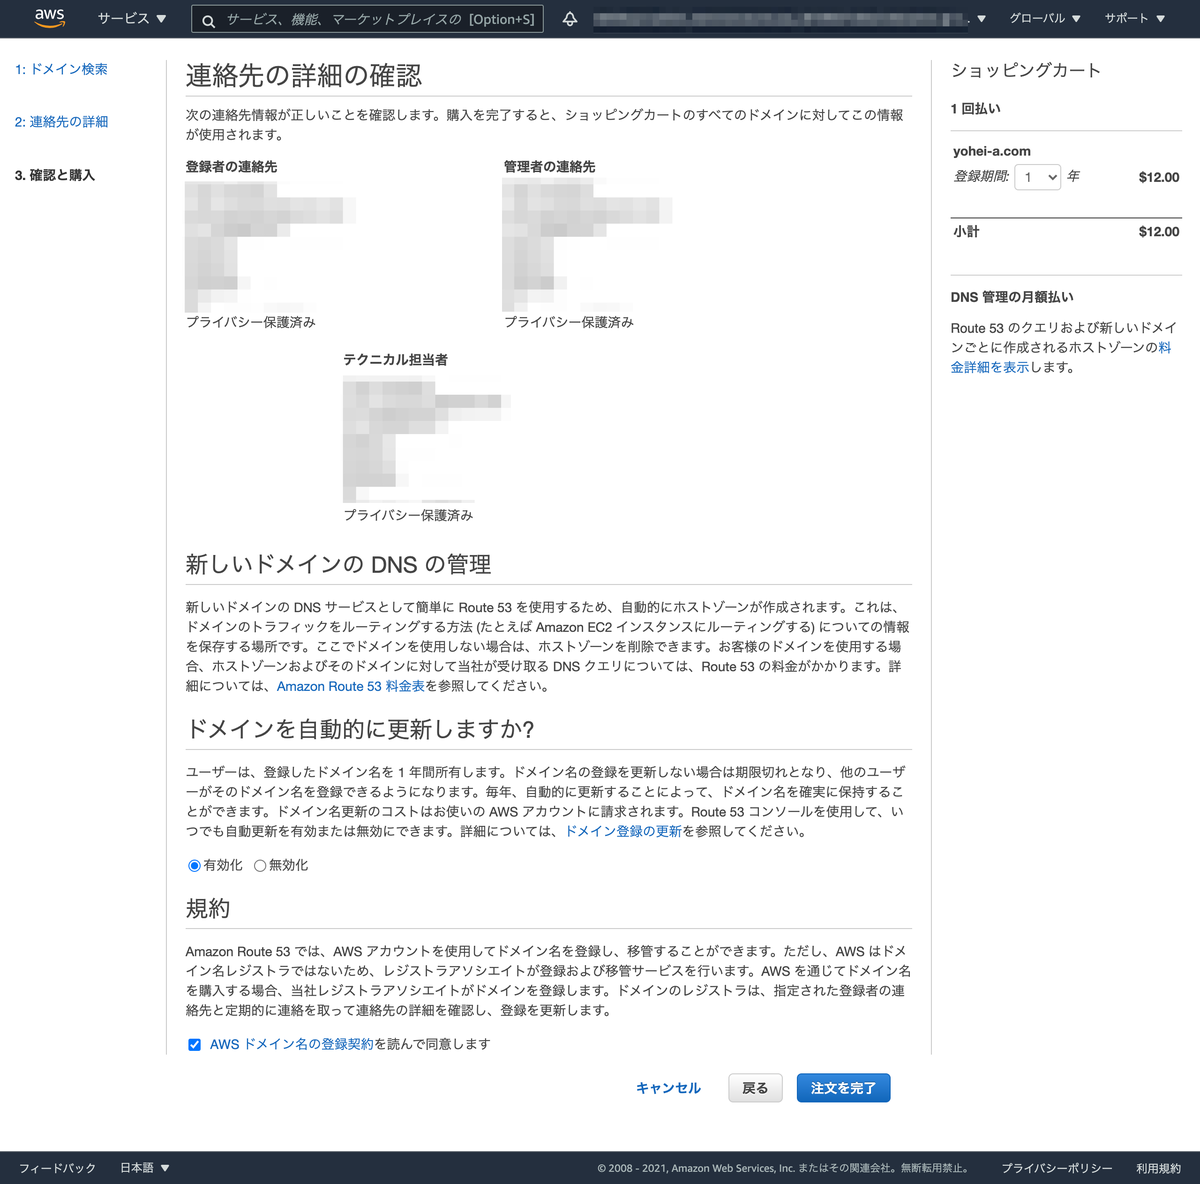The width and height of the screenshot is (1200, 1184).
Task: Toggle the registration agreement checkbox
Action: tap(194, 1045)
